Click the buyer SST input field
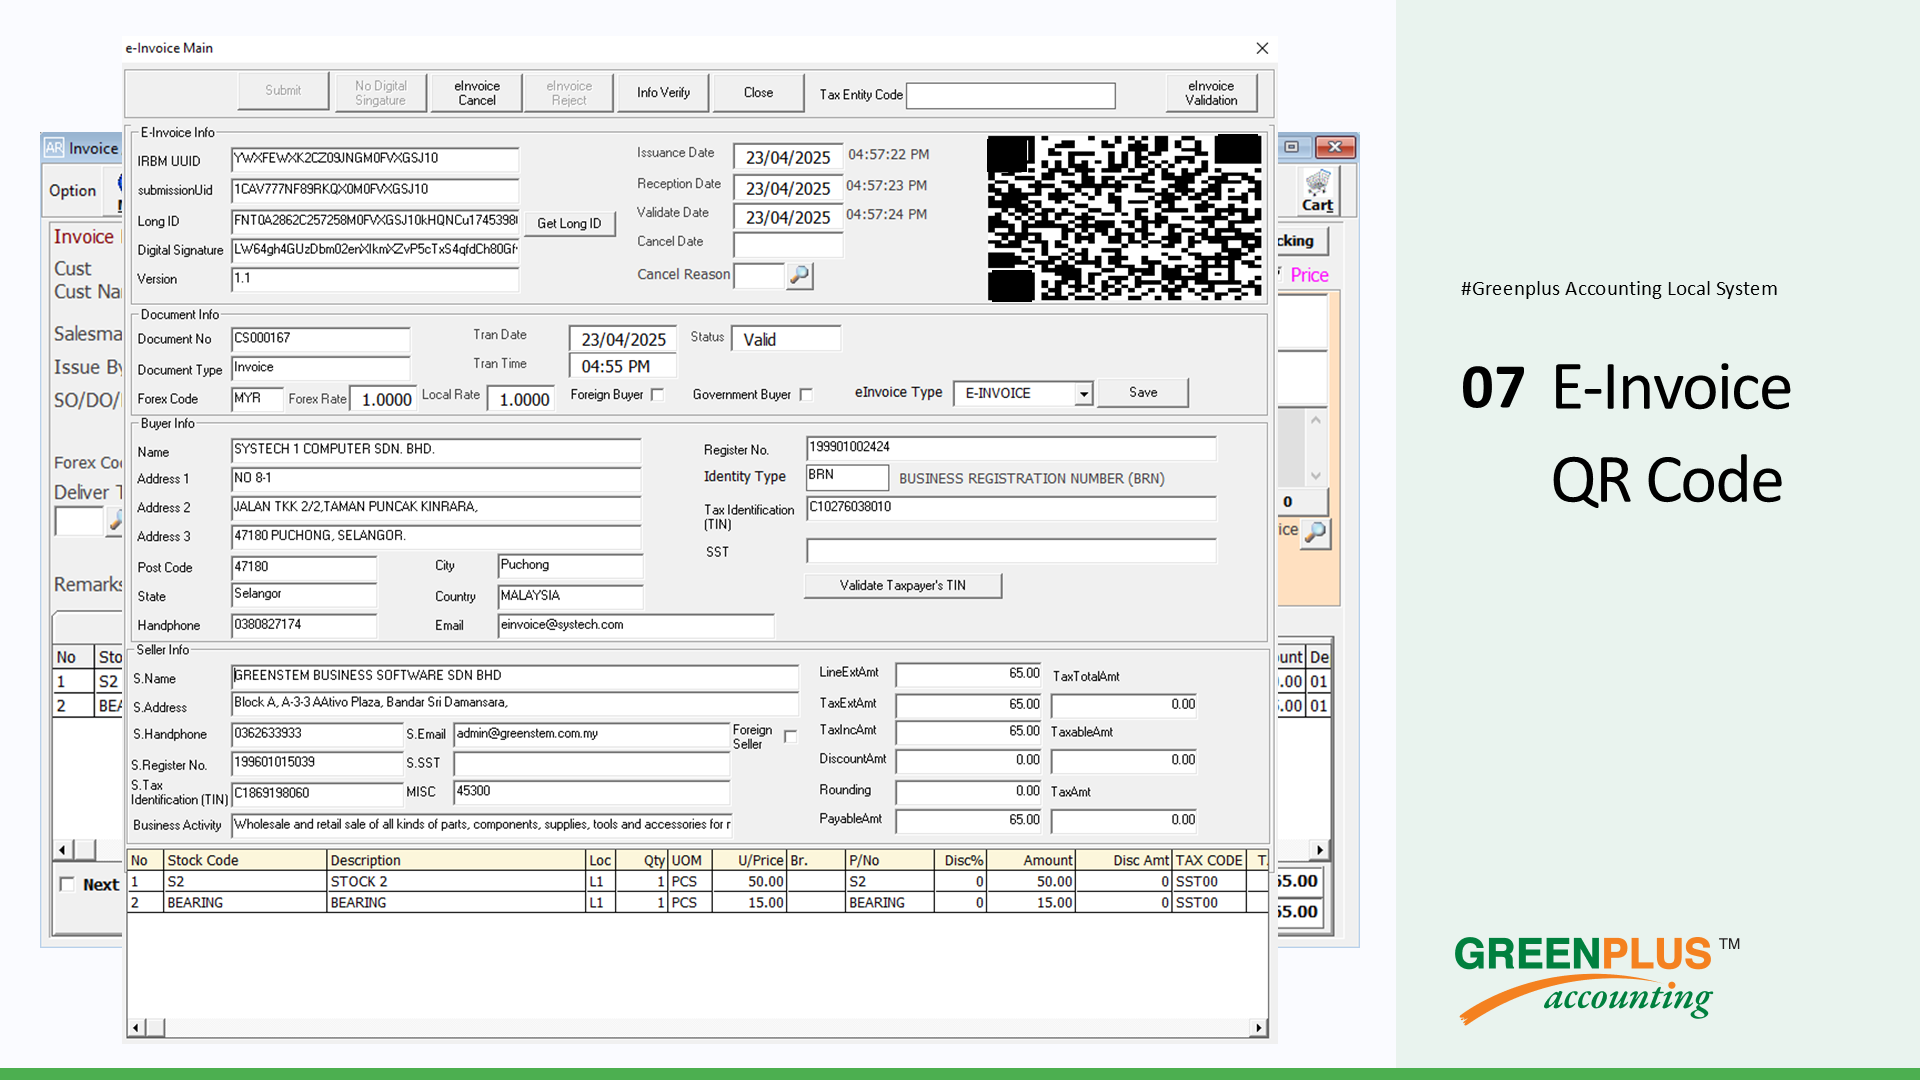 click(x=1010, y=551)
